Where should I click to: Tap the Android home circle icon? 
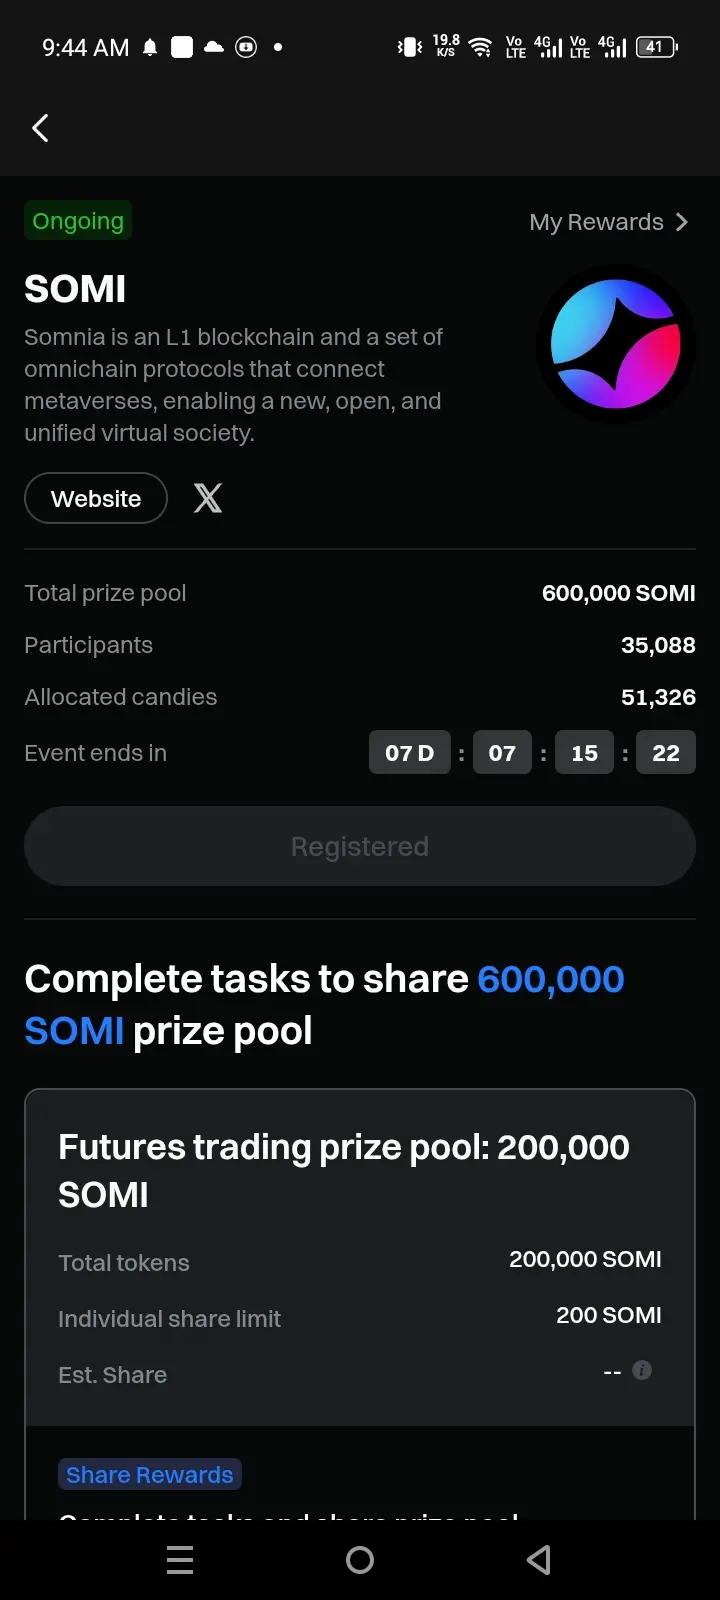pos(360,1560)
